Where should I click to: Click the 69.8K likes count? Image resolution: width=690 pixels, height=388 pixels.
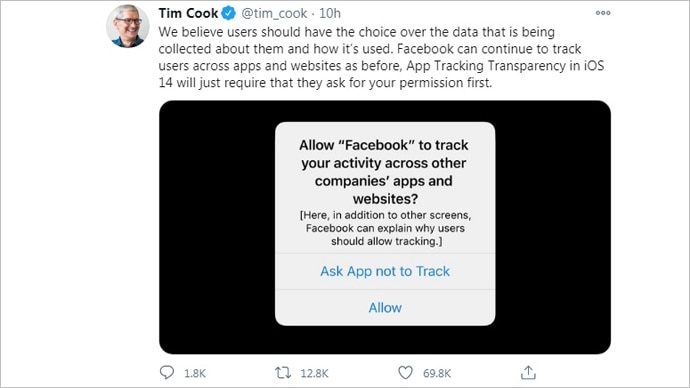tap(437, 373)
